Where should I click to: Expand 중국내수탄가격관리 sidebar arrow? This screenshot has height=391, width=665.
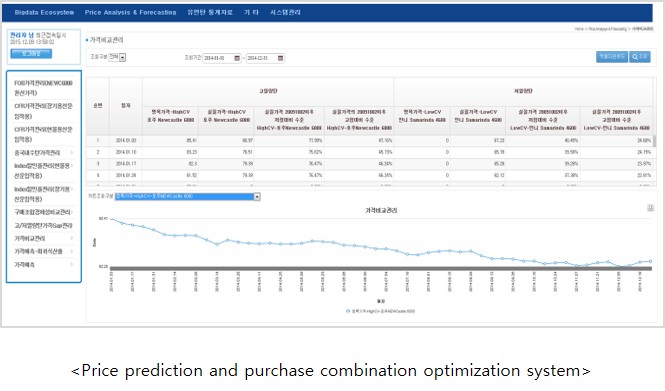coord(72,152)
